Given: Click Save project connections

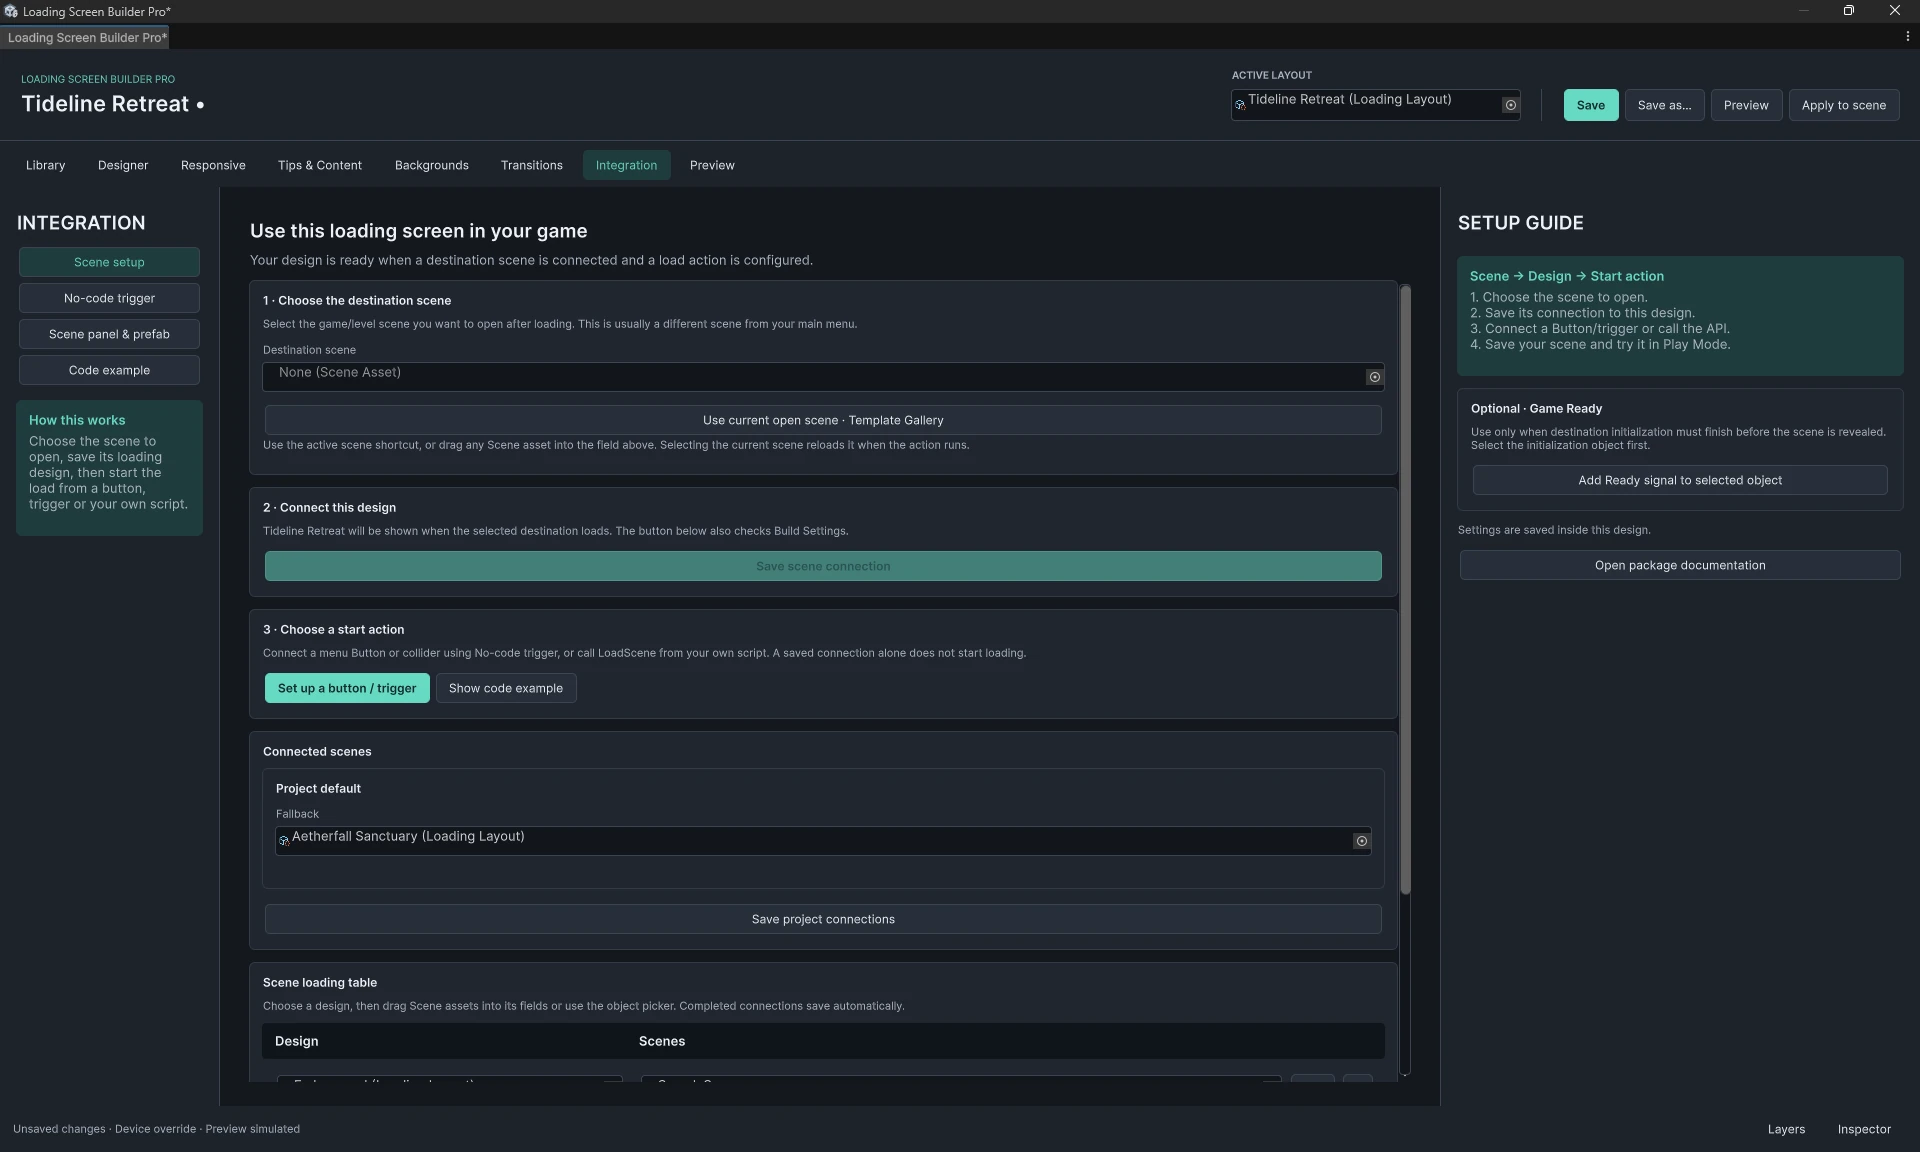Looking at the screenshot, I should pos(823,919).
